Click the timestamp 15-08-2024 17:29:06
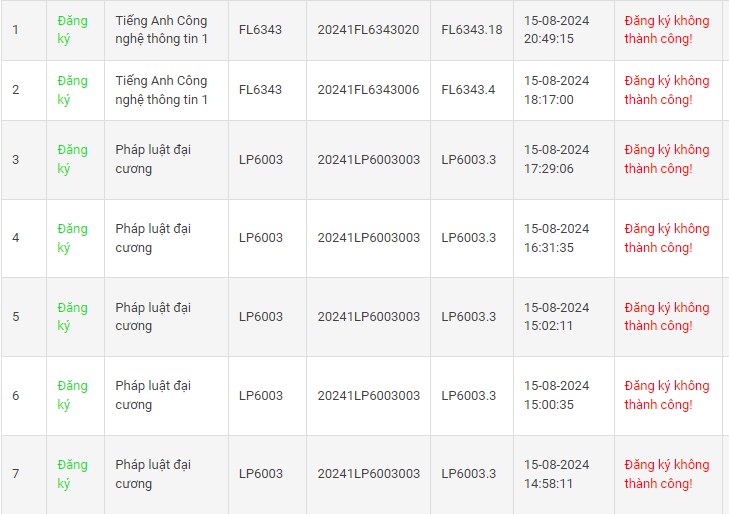Screen dimensions: 729x514 [x=556, y=159]
